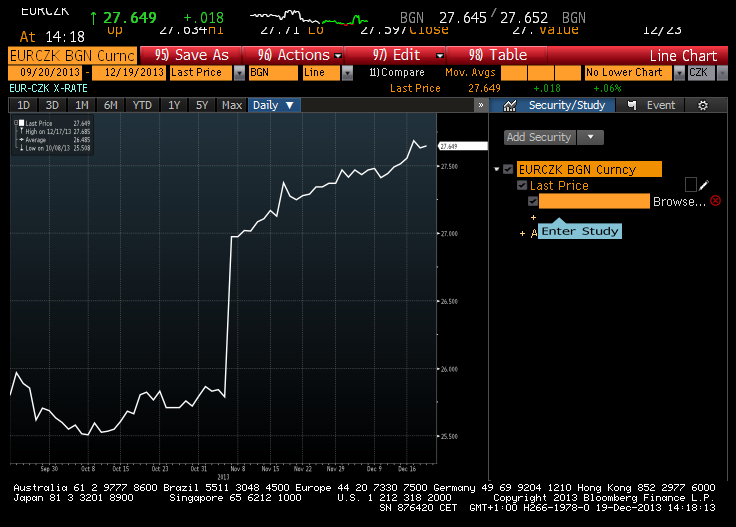The height and width of the screenshot is (527, 736).
Task: Select the 3D range tab
Action: (52, 105)
